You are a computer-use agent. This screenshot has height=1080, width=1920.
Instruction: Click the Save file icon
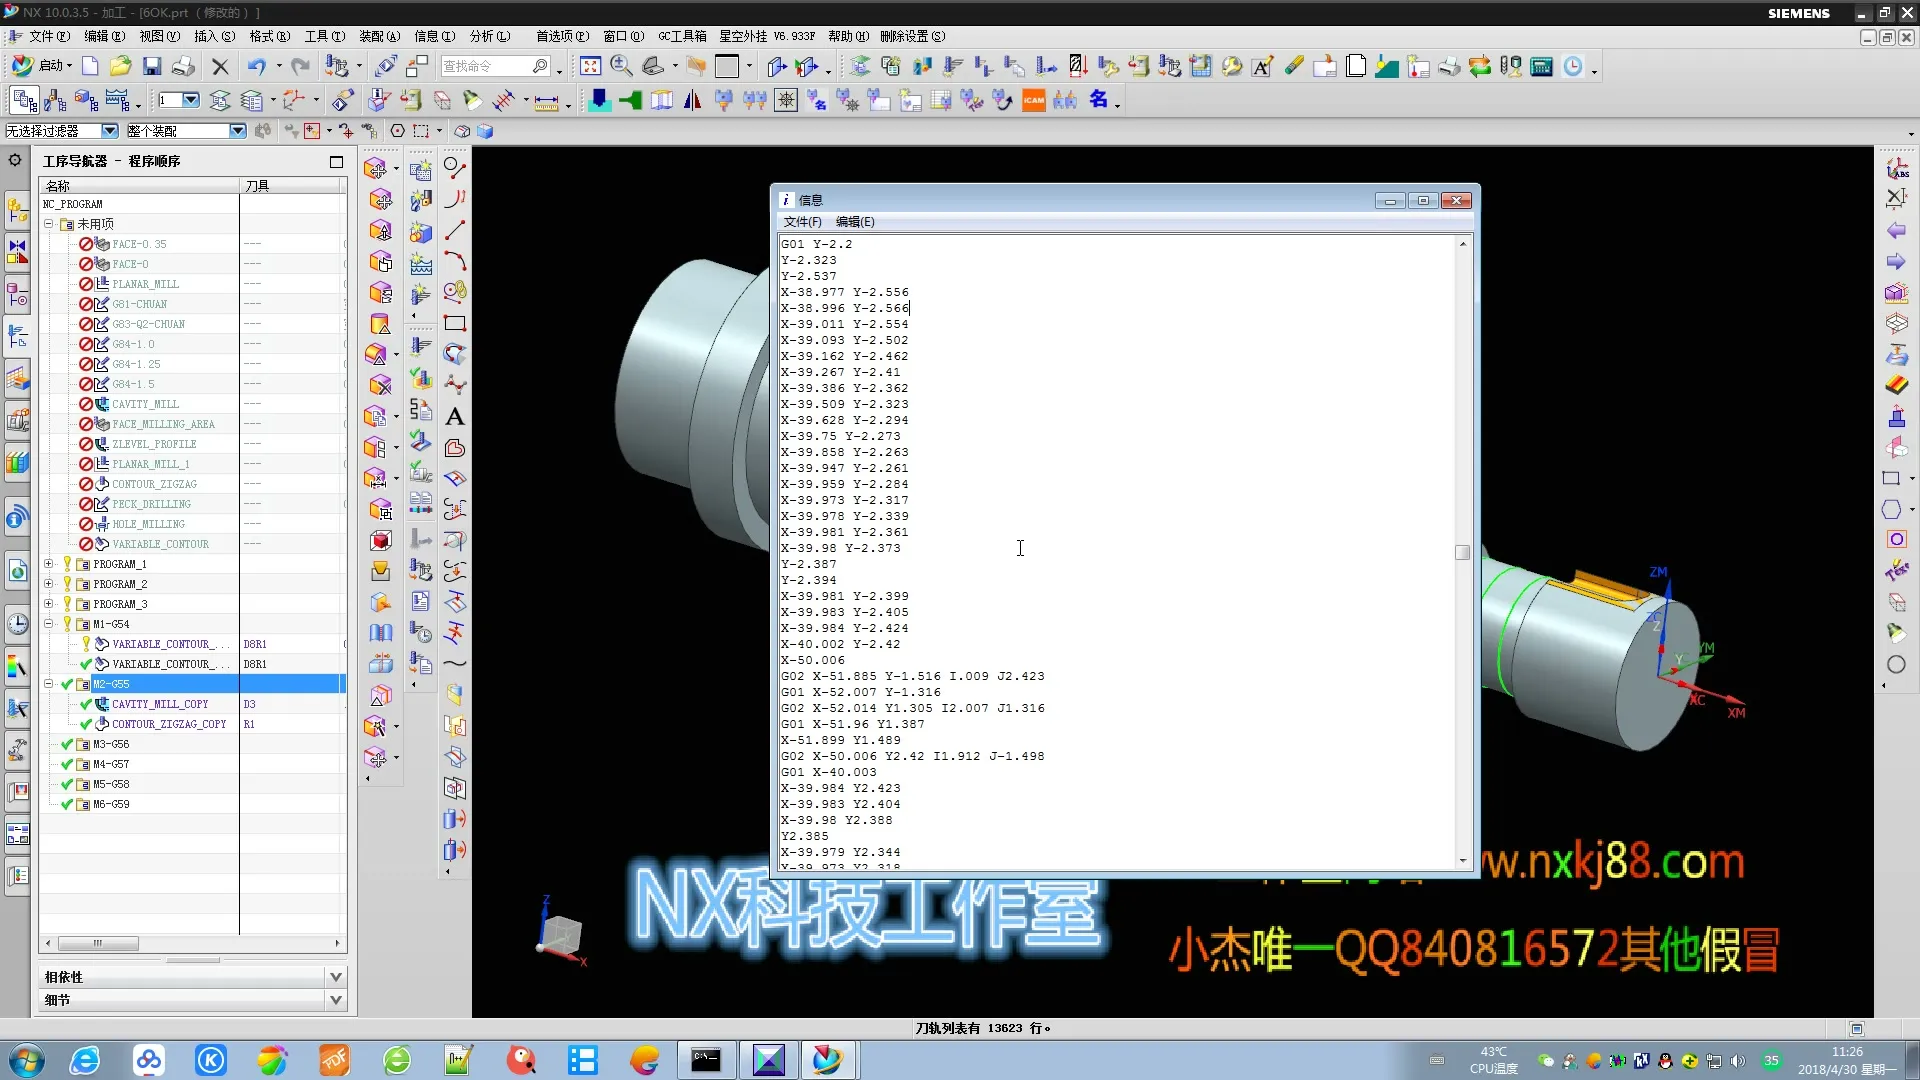152,66
